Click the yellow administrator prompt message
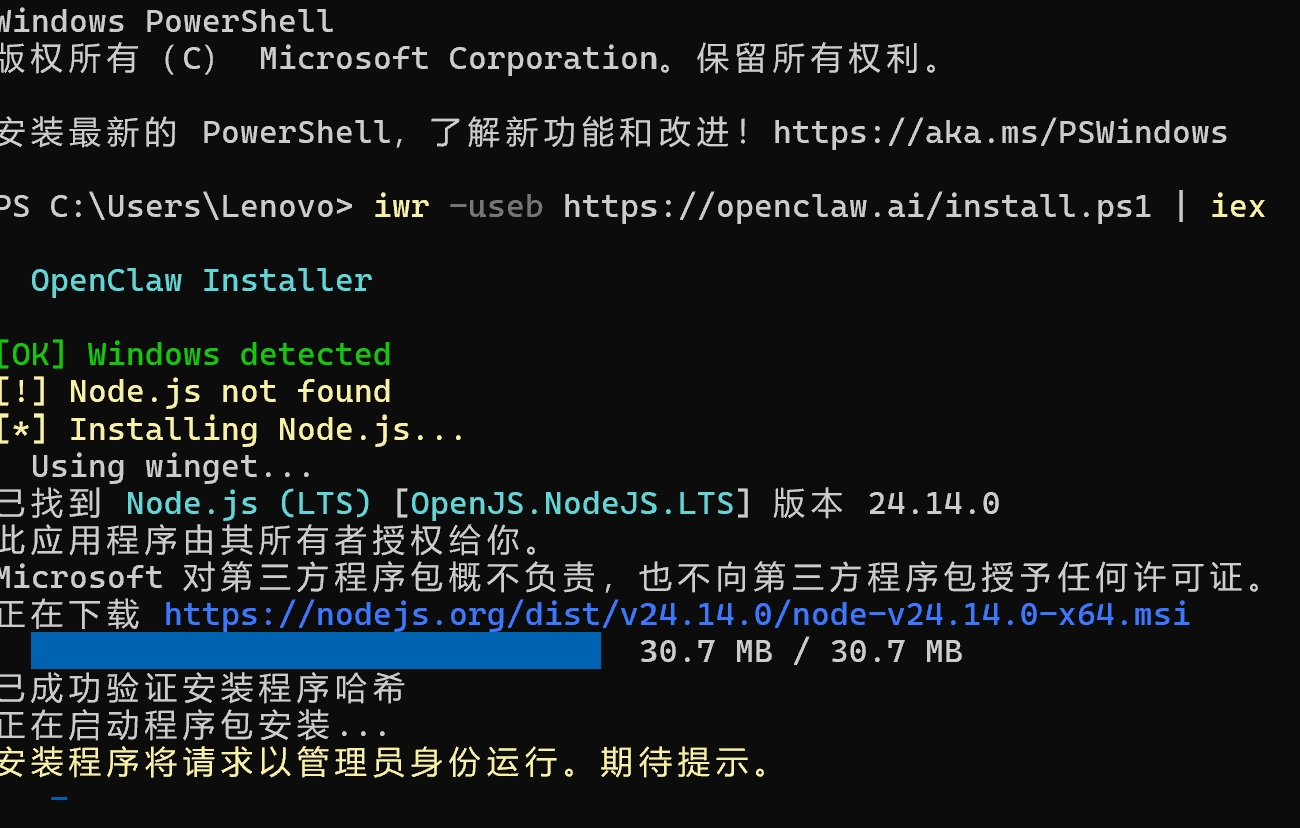This screenshot has width=1300, height=828. (x=387, y=764)
